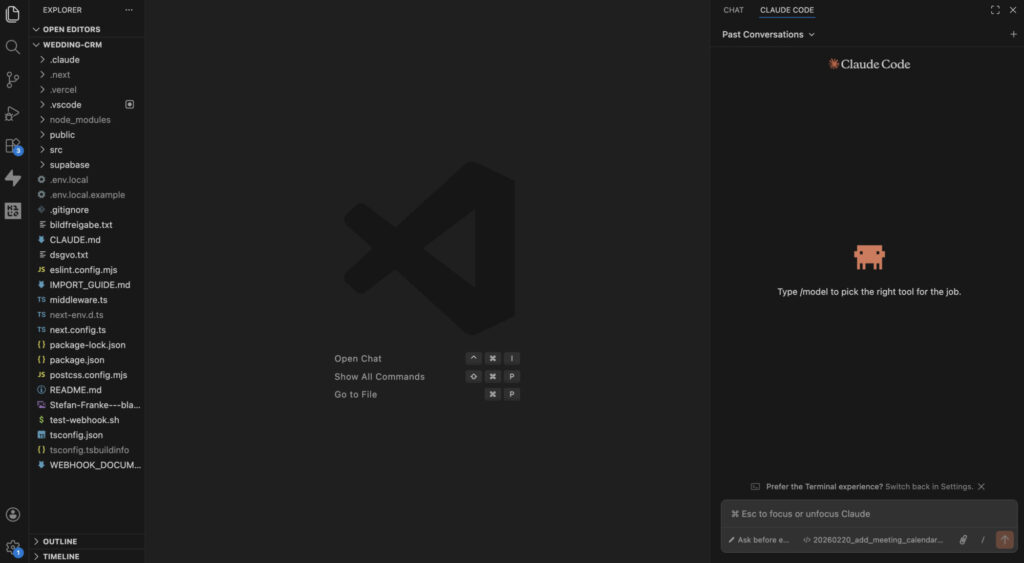Attach a file with paperclip icon
The image size is (1024, 563).
(x=963, y=540)
